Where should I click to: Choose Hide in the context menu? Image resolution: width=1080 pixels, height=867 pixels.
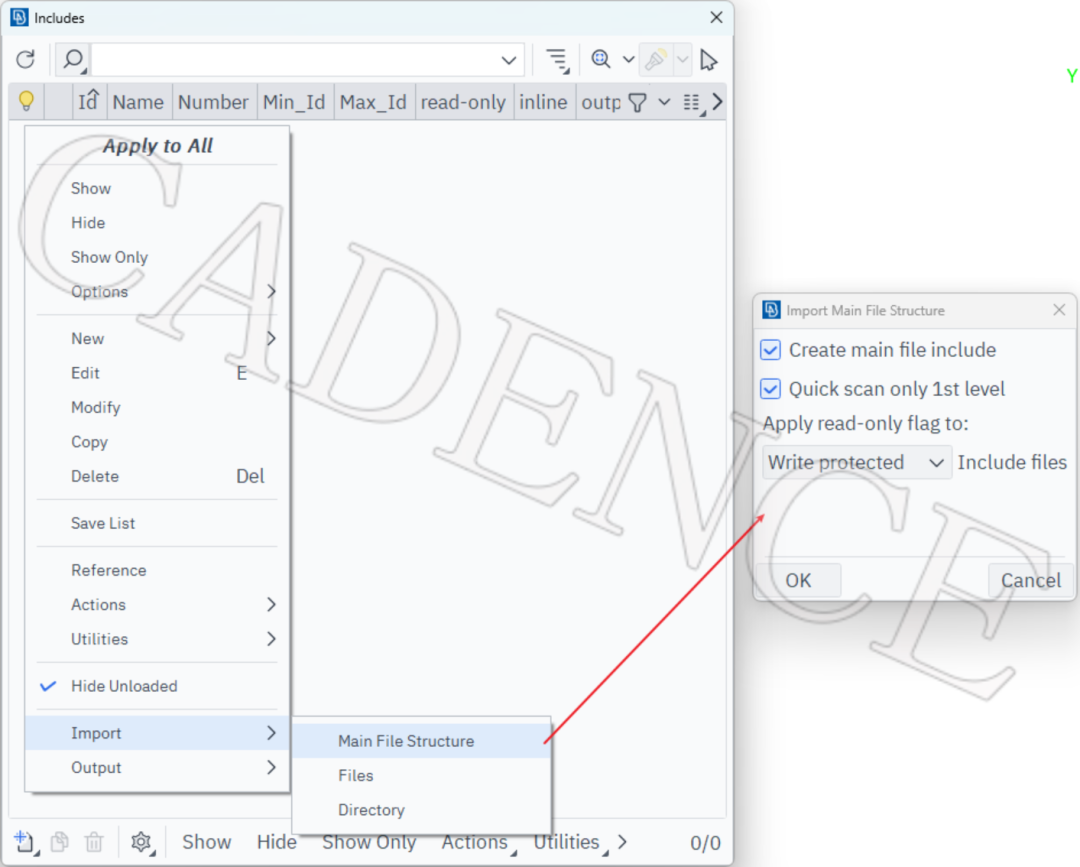click(x=157, y=223)
